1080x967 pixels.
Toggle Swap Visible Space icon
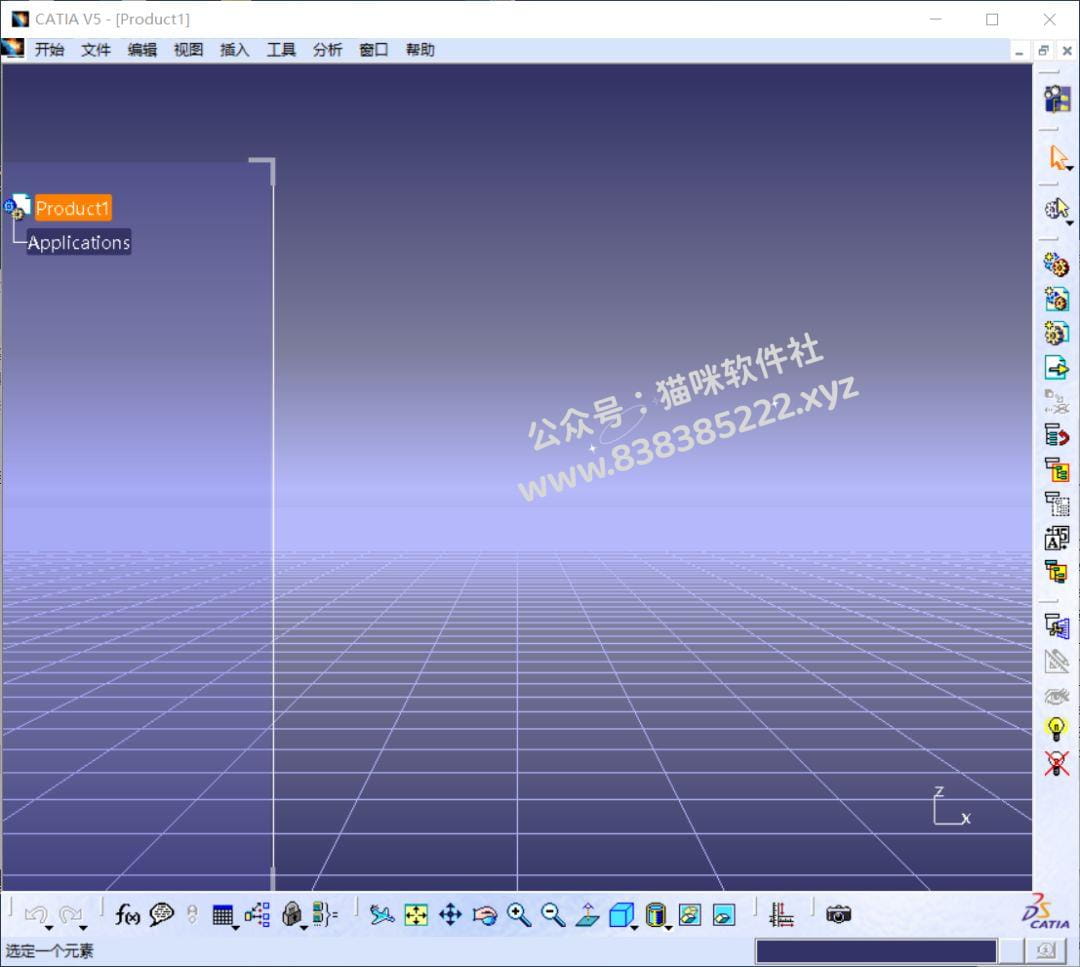click(x=724, y=915)
